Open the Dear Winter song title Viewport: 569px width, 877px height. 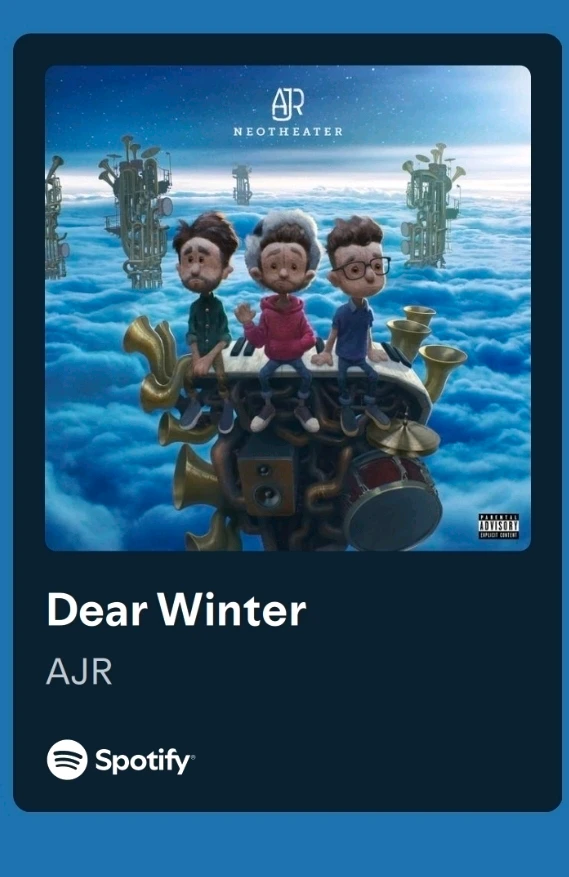coord(177,610)
